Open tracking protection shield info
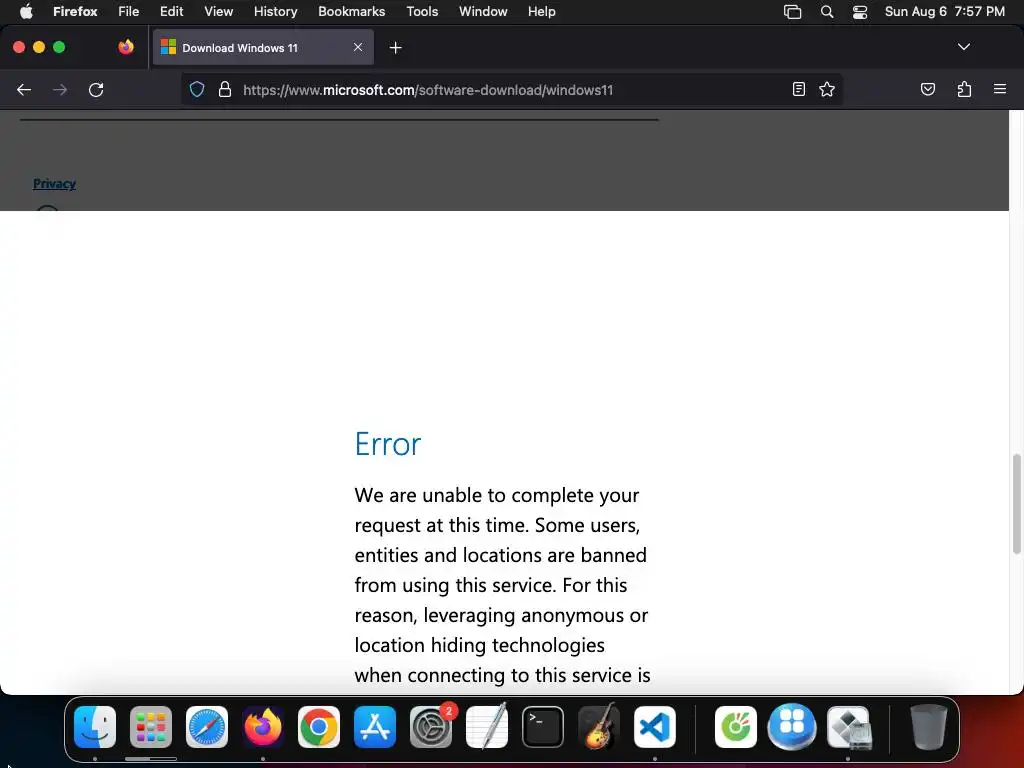Screen dimensions: 1024x768 click(197, 89)
